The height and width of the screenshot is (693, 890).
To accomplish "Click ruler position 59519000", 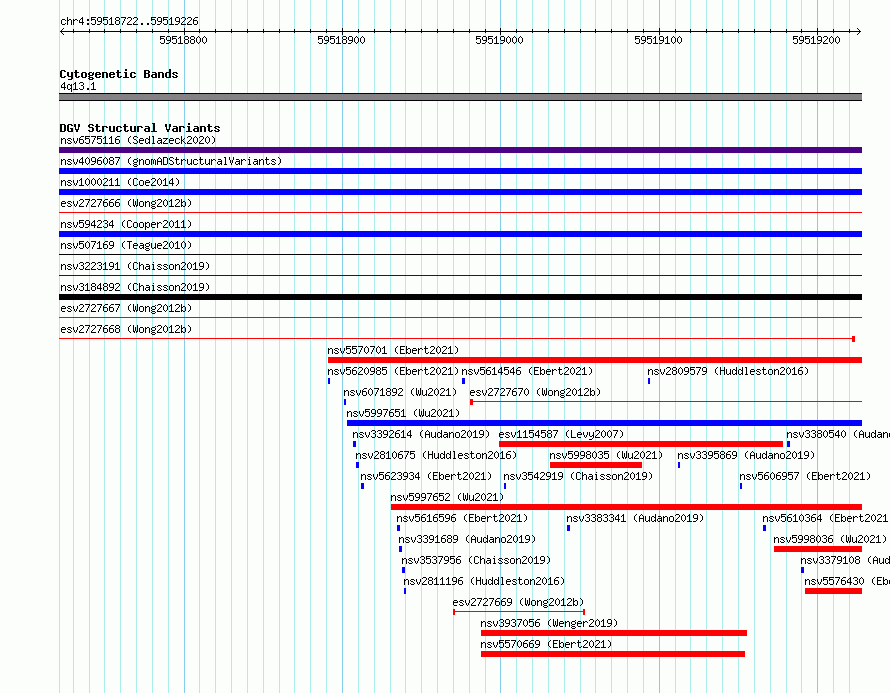I will coord(499,40).
